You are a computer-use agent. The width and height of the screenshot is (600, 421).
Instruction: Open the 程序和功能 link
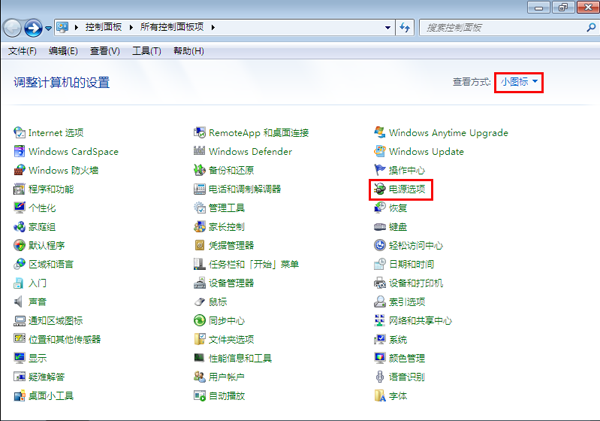click(x=50, y=189)
